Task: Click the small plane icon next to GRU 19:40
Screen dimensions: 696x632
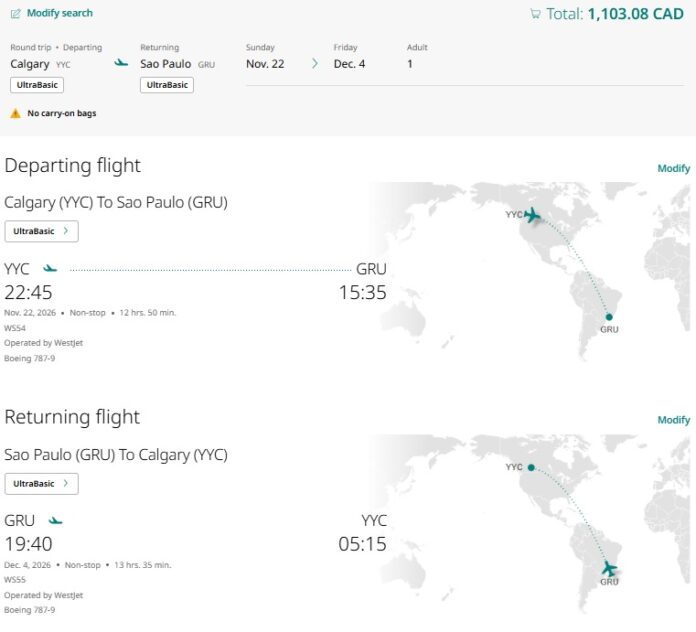Action: click(x=55, y=520)
